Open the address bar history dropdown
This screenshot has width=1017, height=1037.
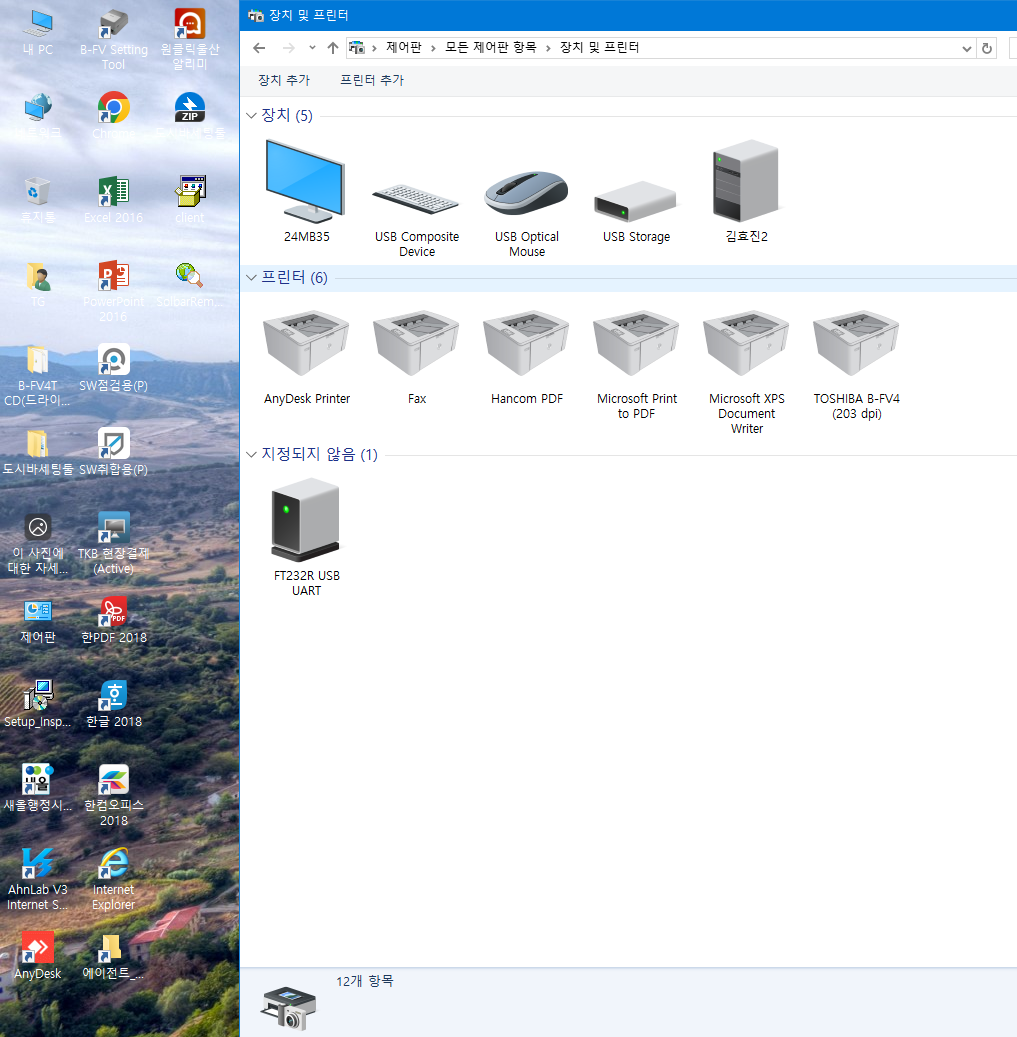point(966,48)
